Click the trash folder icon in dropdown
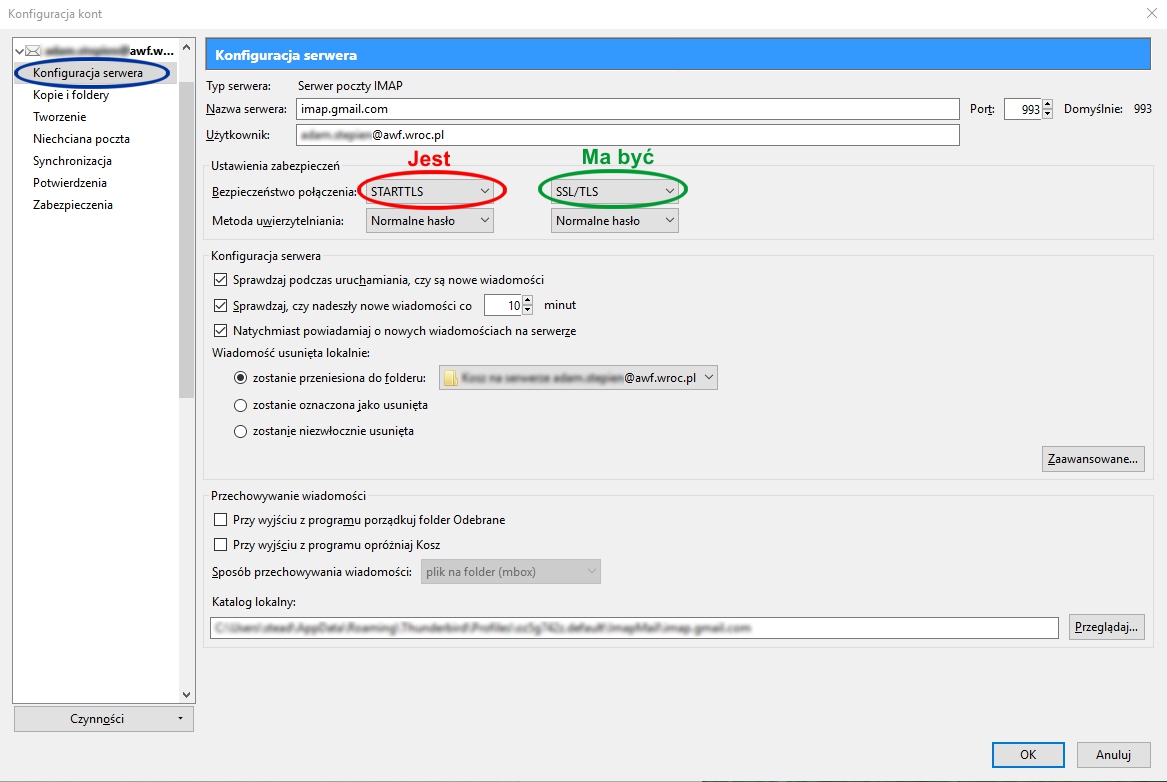The image size is (1167, 782). [x=451, y=378]
